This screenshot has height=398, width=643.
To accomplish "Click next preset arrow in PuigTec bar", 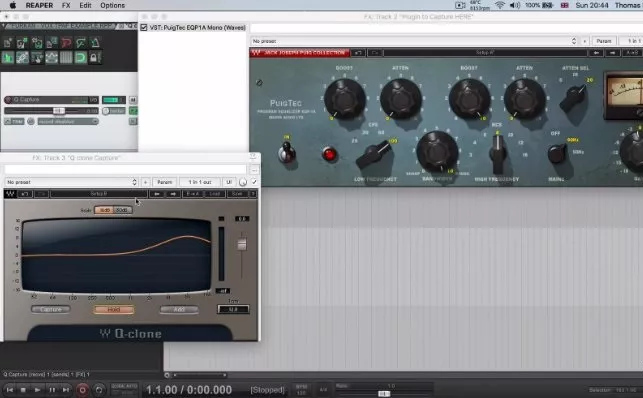I will 613,52.
